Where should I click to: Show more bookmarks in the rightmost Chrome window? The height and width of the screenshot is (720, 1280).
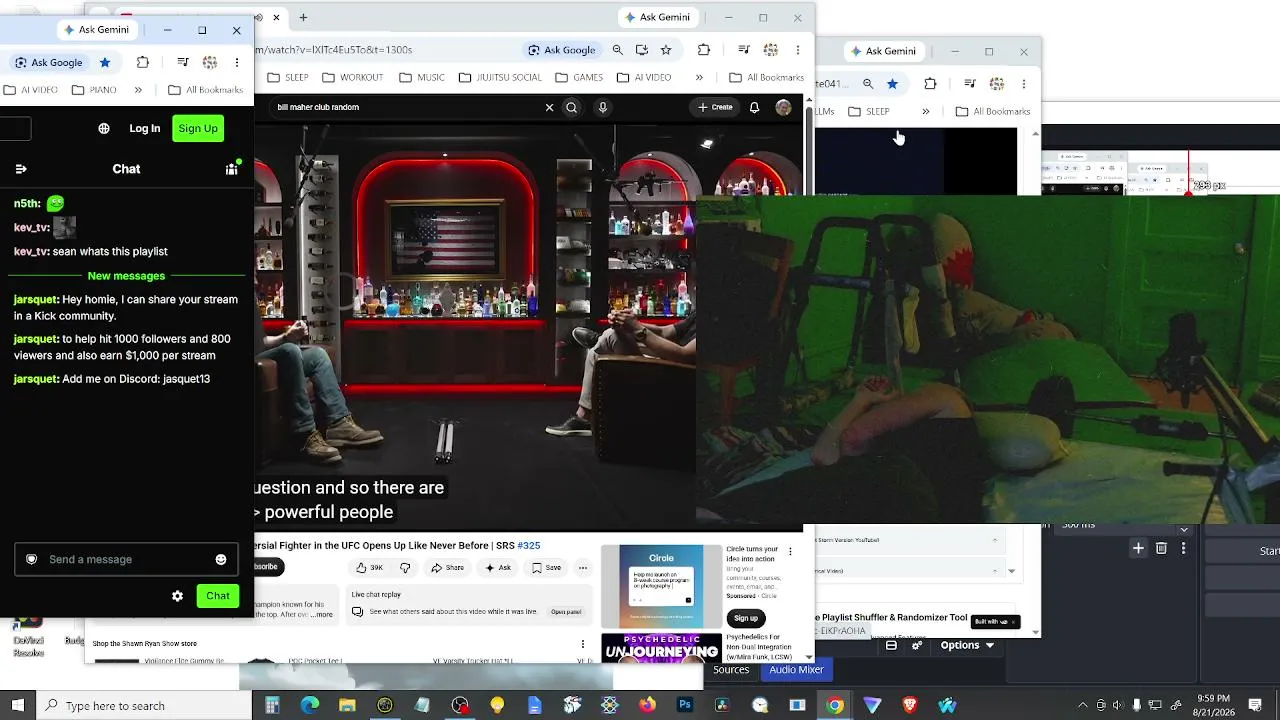[926, 111]
